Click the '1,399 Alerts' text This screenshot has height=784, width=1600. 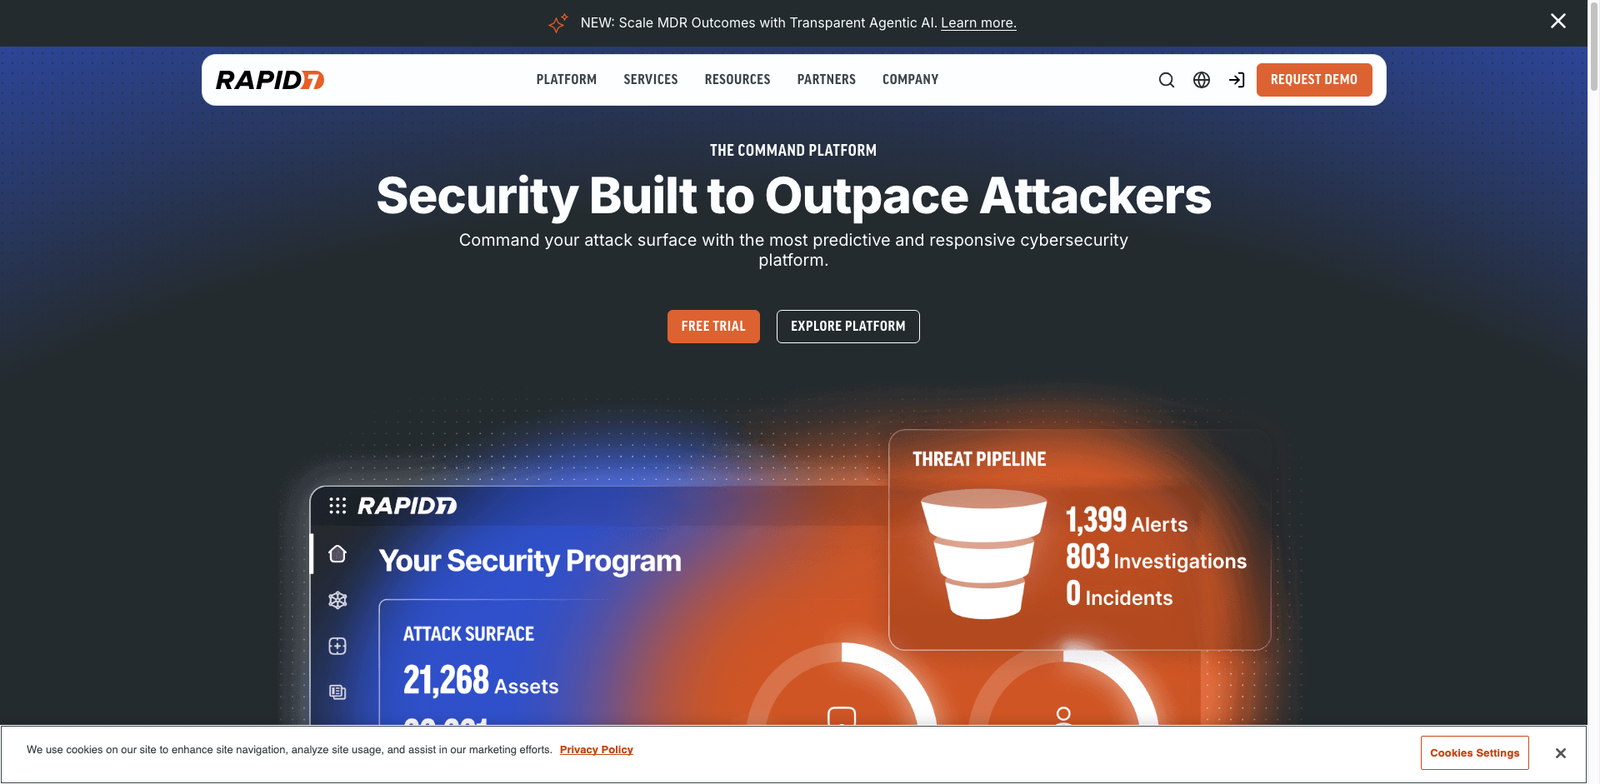point(1127,521)
